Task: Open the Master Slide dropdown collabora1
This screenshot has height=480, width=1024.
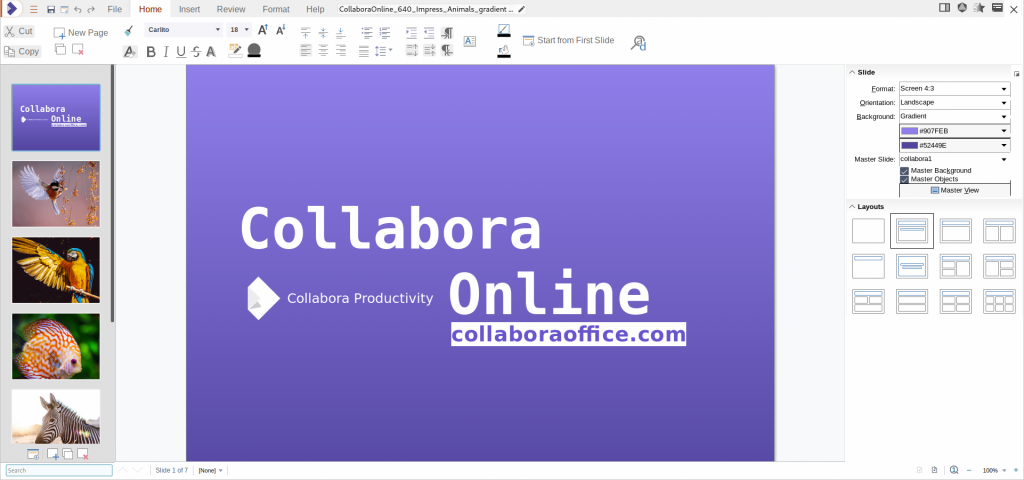Action: click(955, 159)
